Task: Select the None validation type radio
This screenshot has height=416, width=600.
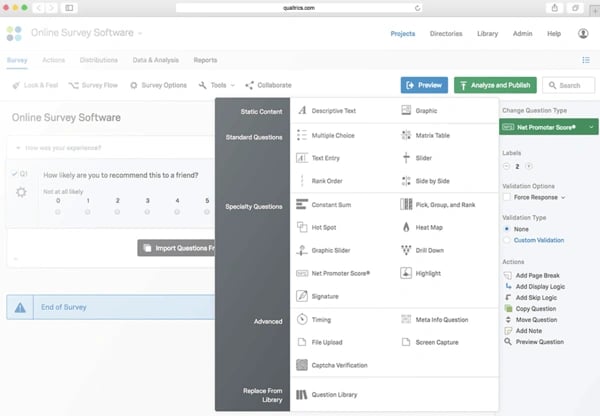Action: tap(507, 228)
